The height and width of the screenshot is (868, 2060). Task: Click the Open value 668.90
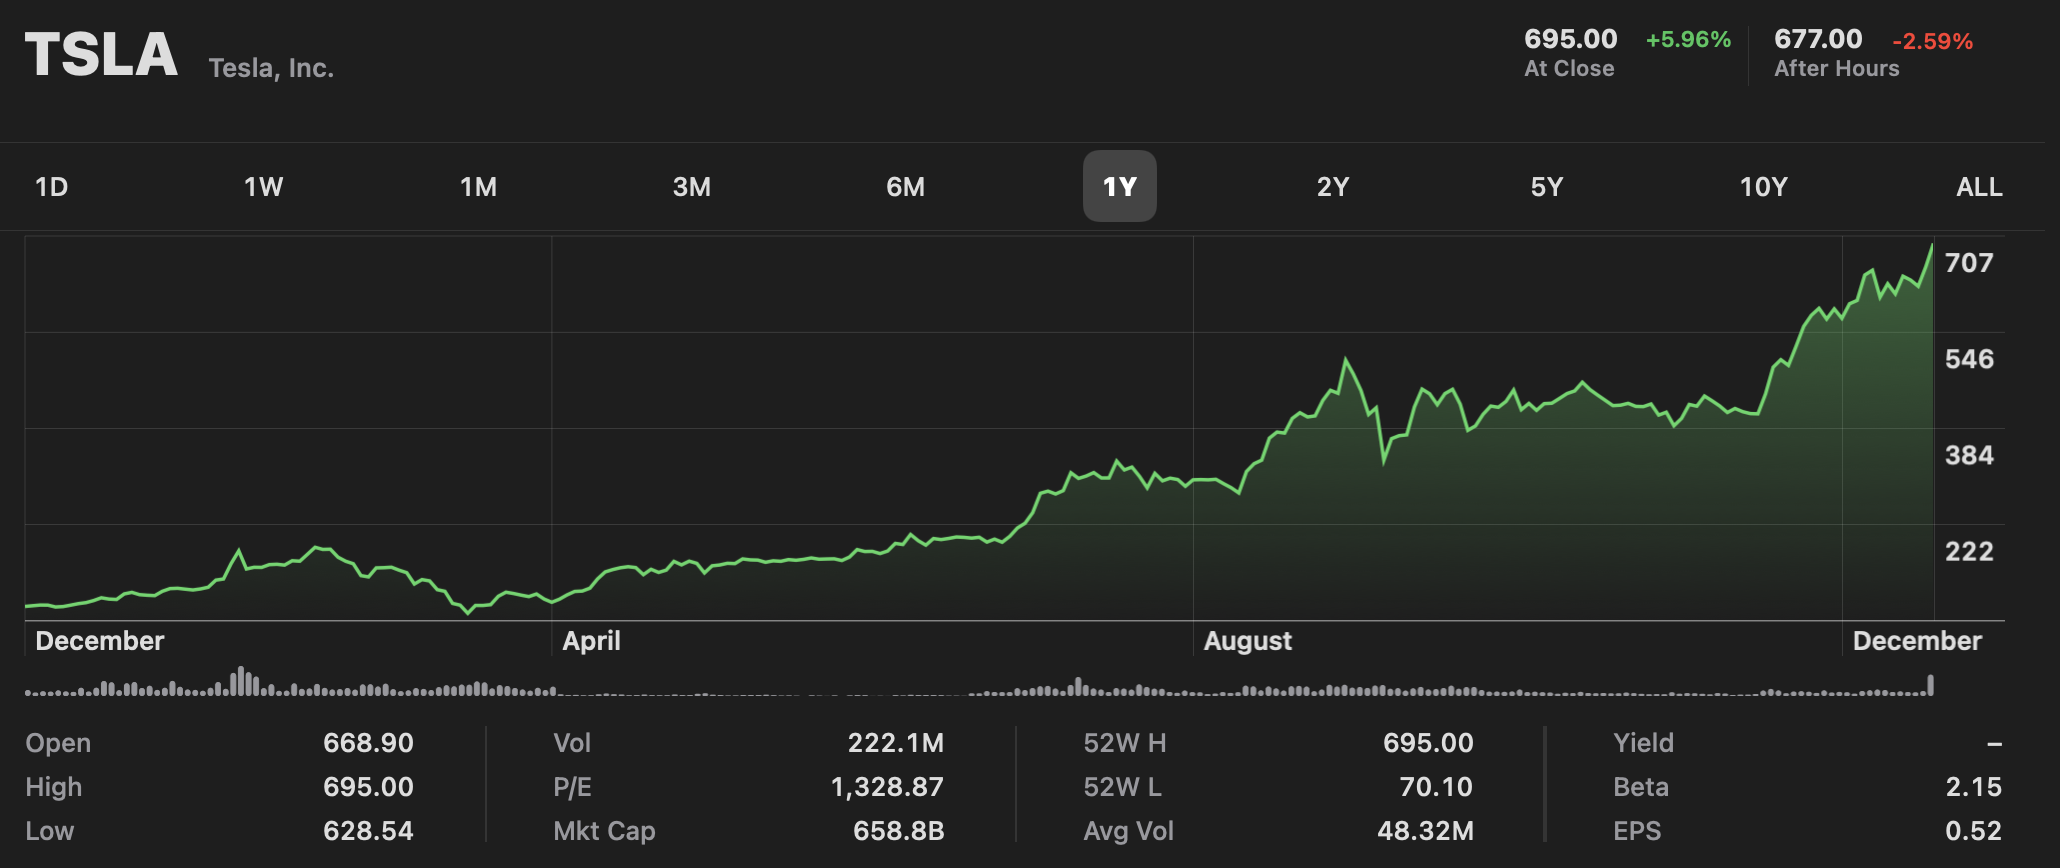coord(368,743)
